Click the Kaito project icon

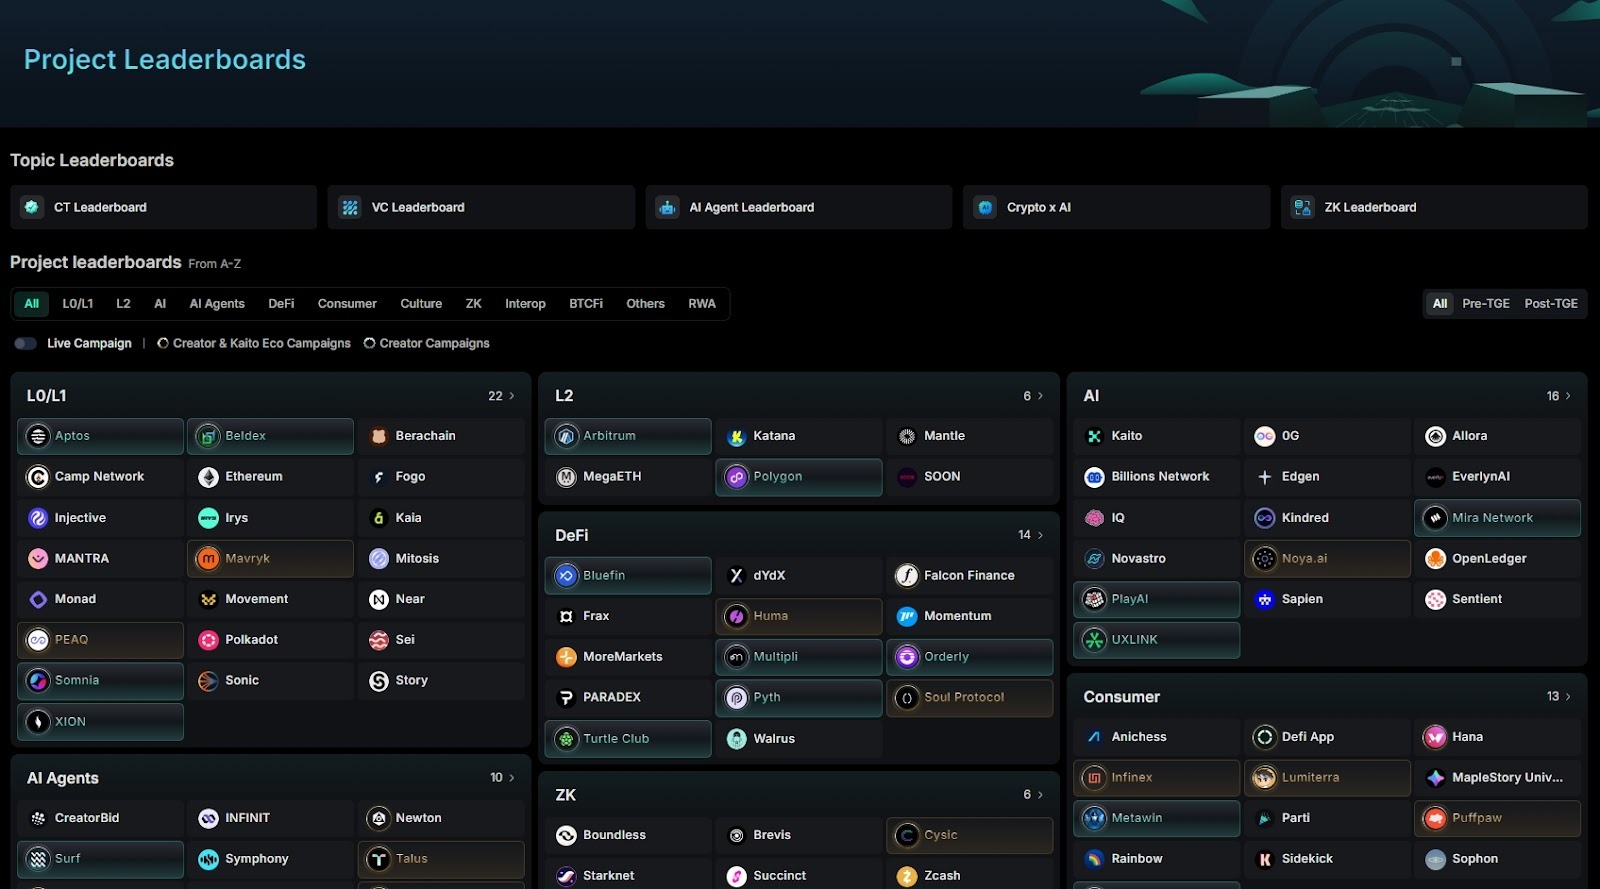pyautogui.click(x=1094, y=436)
